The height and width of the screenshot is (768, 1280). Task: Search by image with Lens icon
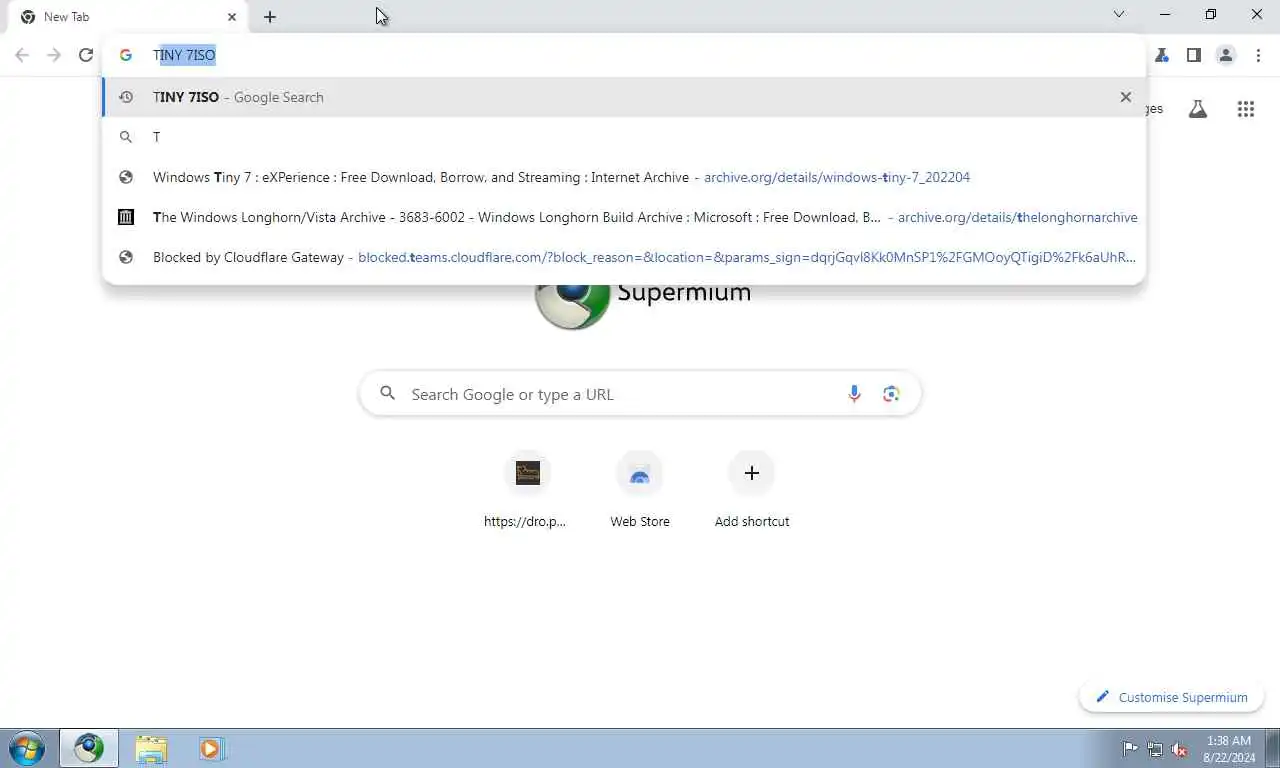point(891,394)
